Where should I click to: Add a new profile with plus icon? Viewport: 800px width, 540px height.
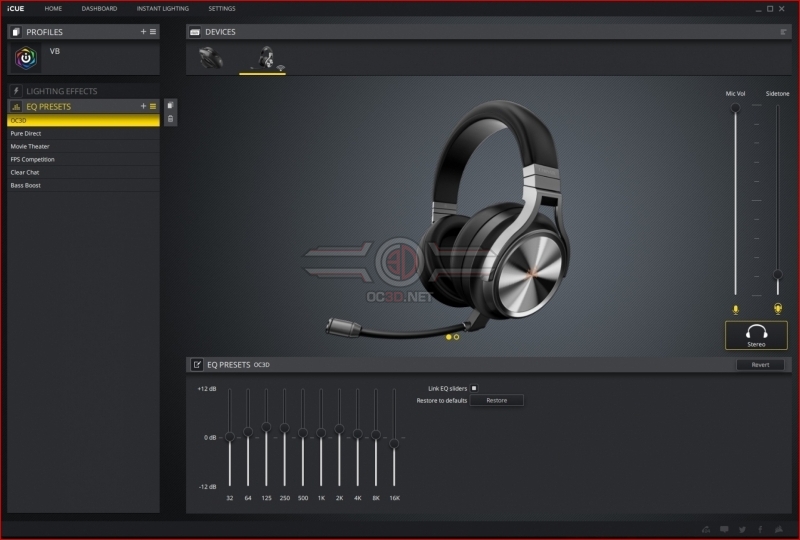(x=143, y=32)
